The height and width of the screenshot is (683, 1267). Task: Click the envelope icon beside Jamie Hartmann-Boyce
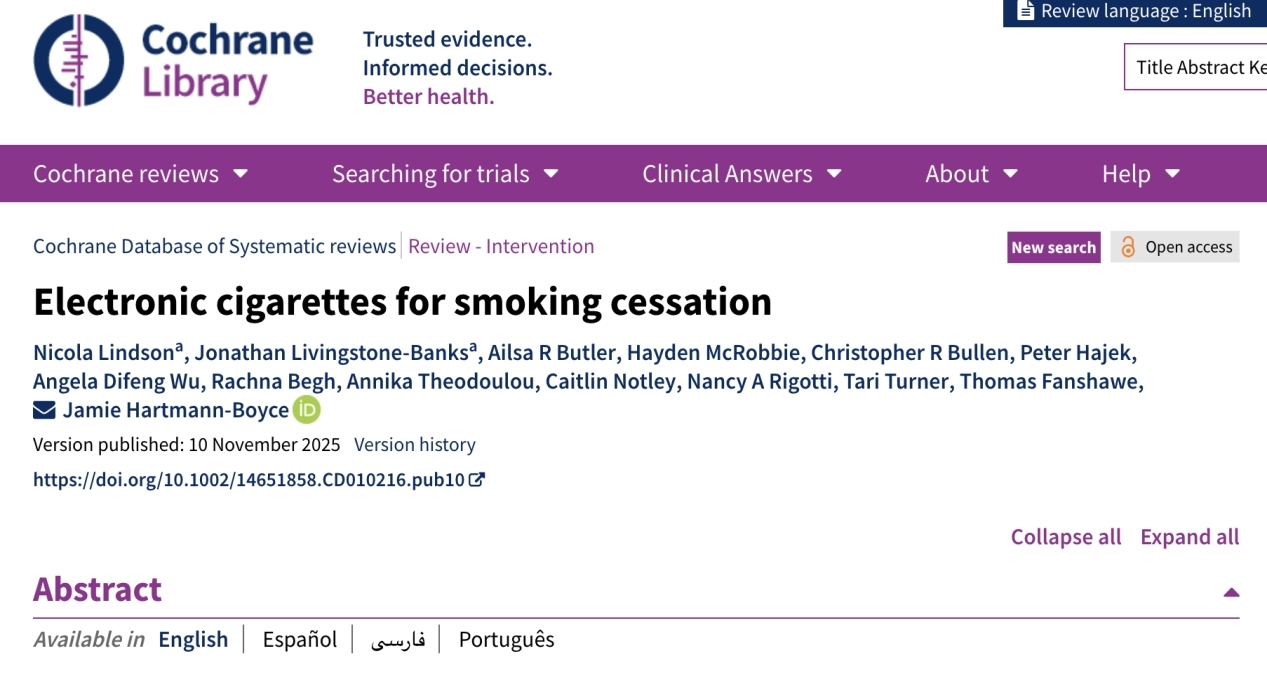tap(44, 410)
